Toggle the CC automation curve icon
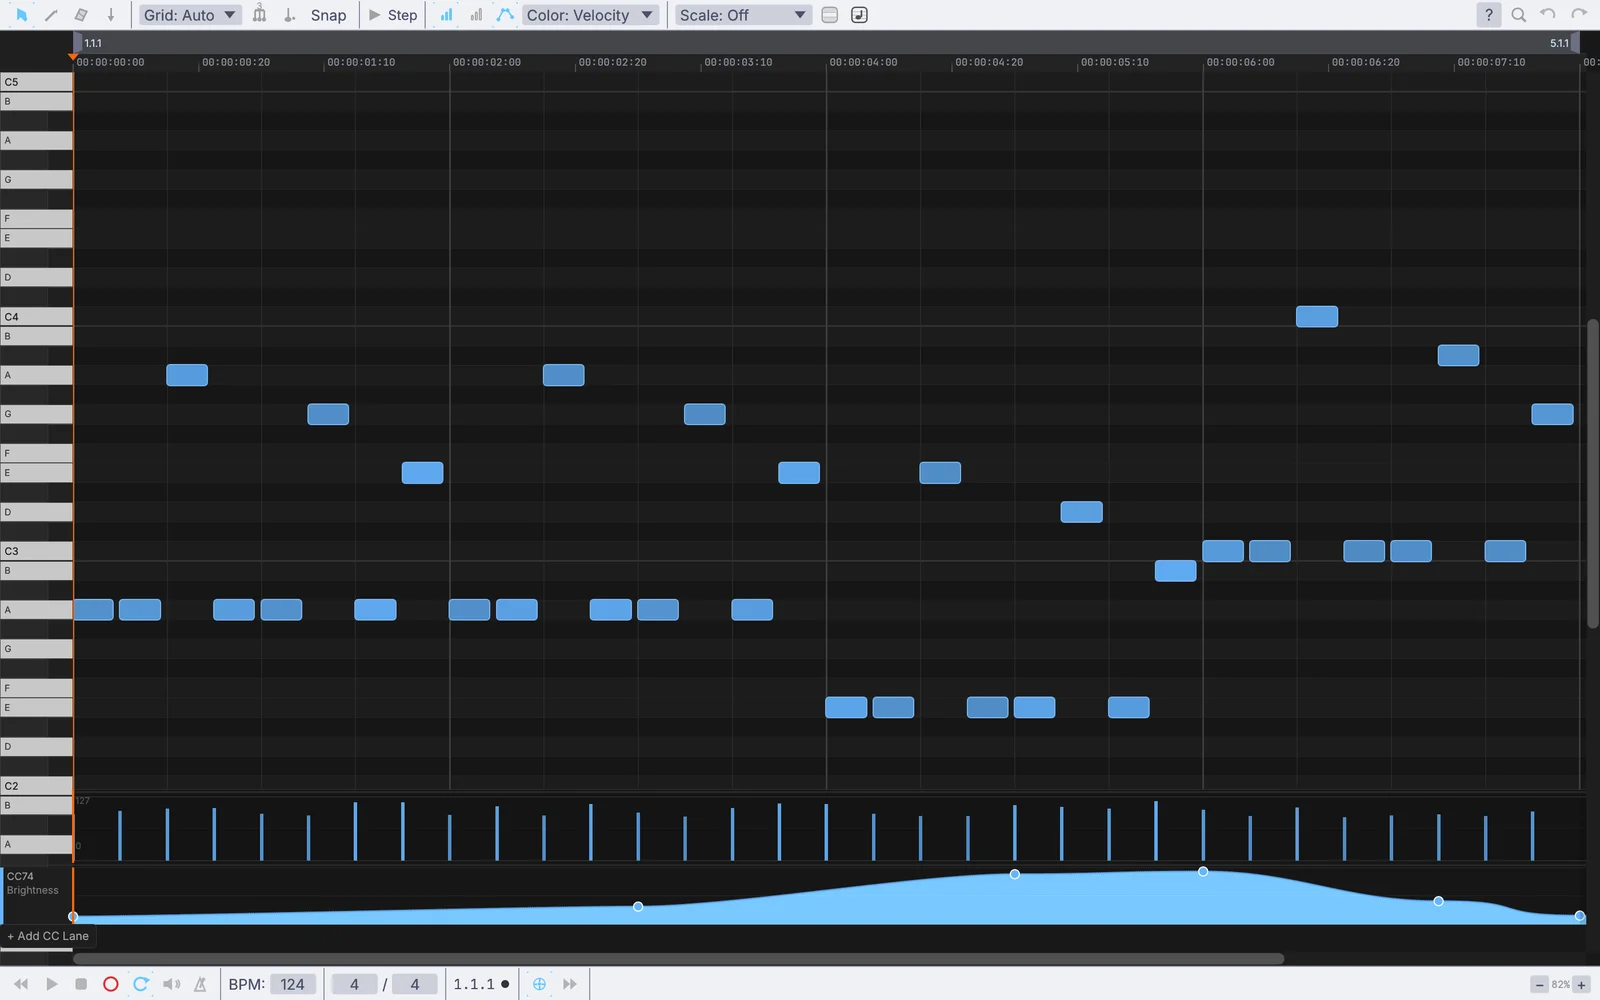Image resolution: width=1600 pixels, height=1000 pixels. [505, 15]
